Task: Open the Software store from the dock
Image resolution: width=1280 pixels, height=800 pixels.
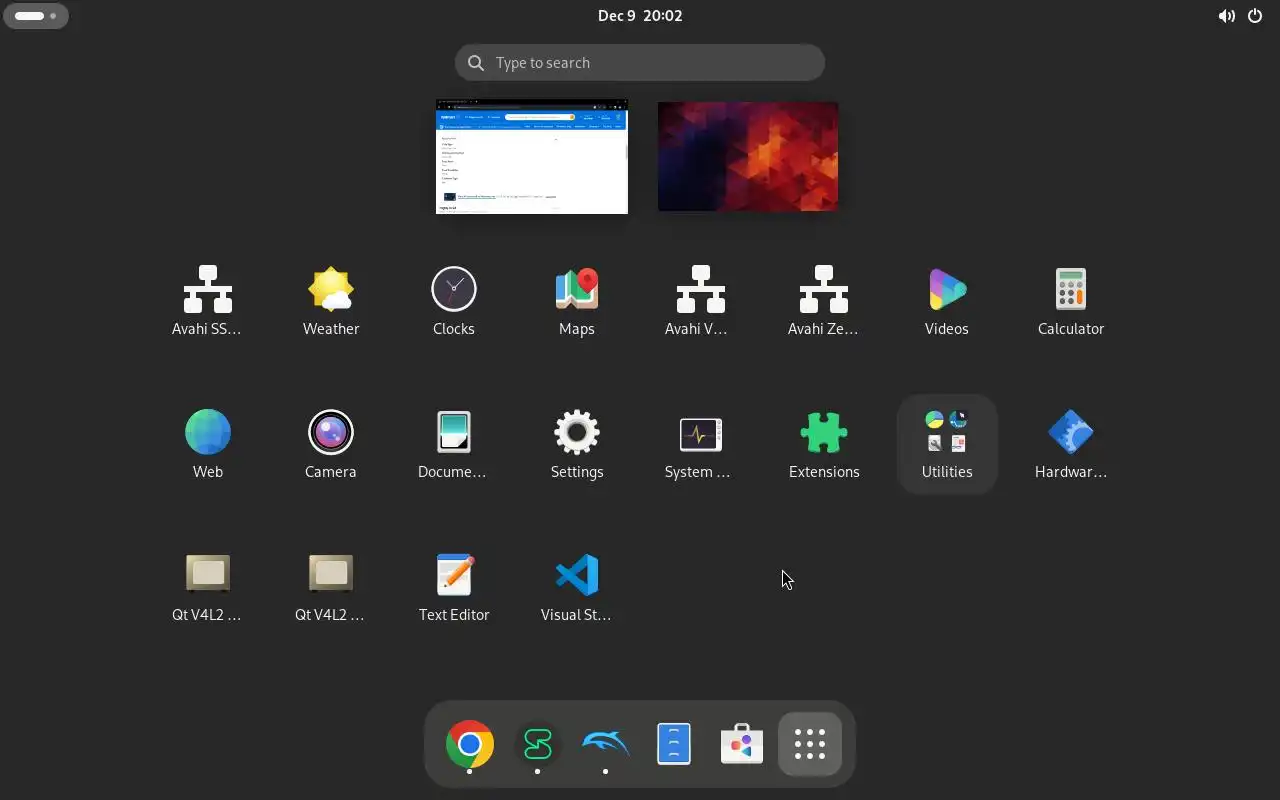Action: pos(742,744)
